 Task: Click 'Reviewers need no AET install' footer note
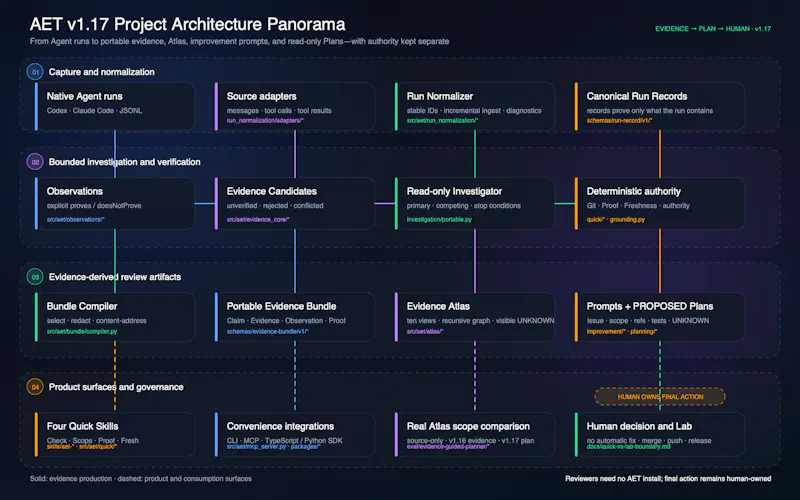coord(614,479)
